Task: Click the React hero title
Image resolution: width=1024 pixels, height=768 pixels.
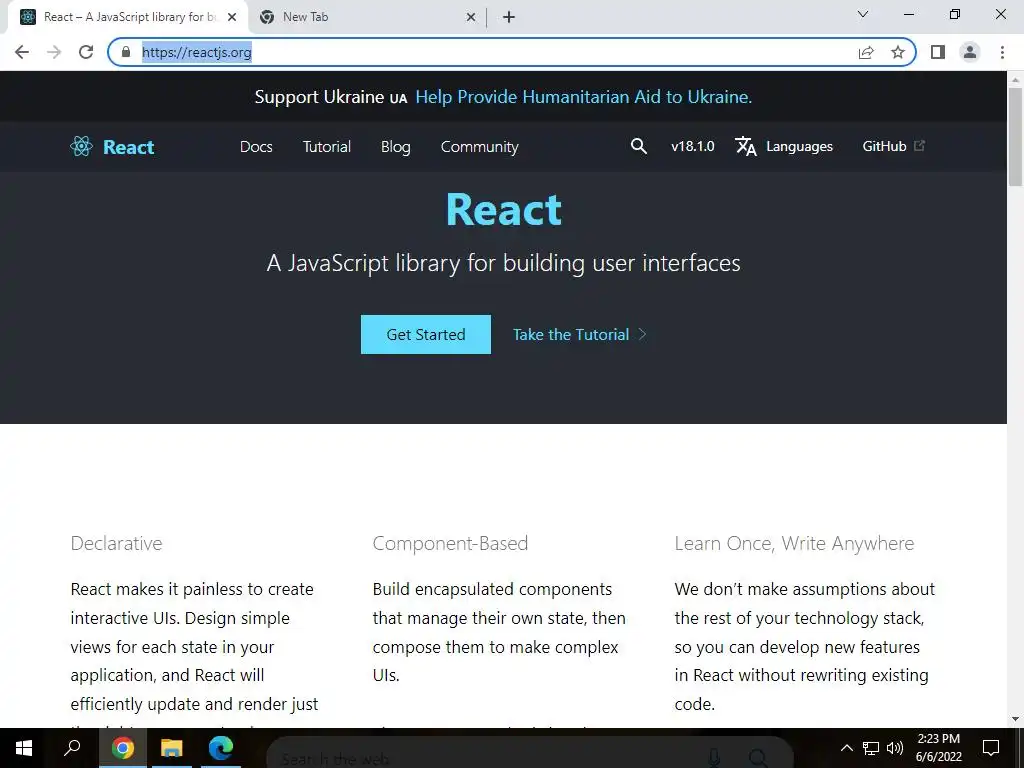Action: click(x=504, y=210)
